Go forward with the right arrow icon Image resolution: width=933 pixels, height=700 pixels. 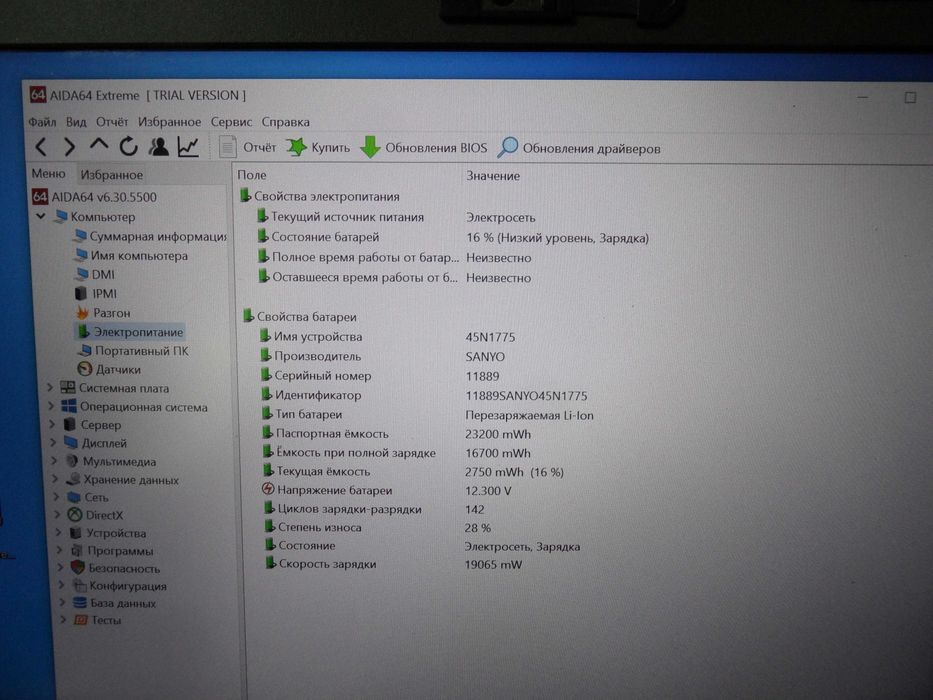point(69,146)
